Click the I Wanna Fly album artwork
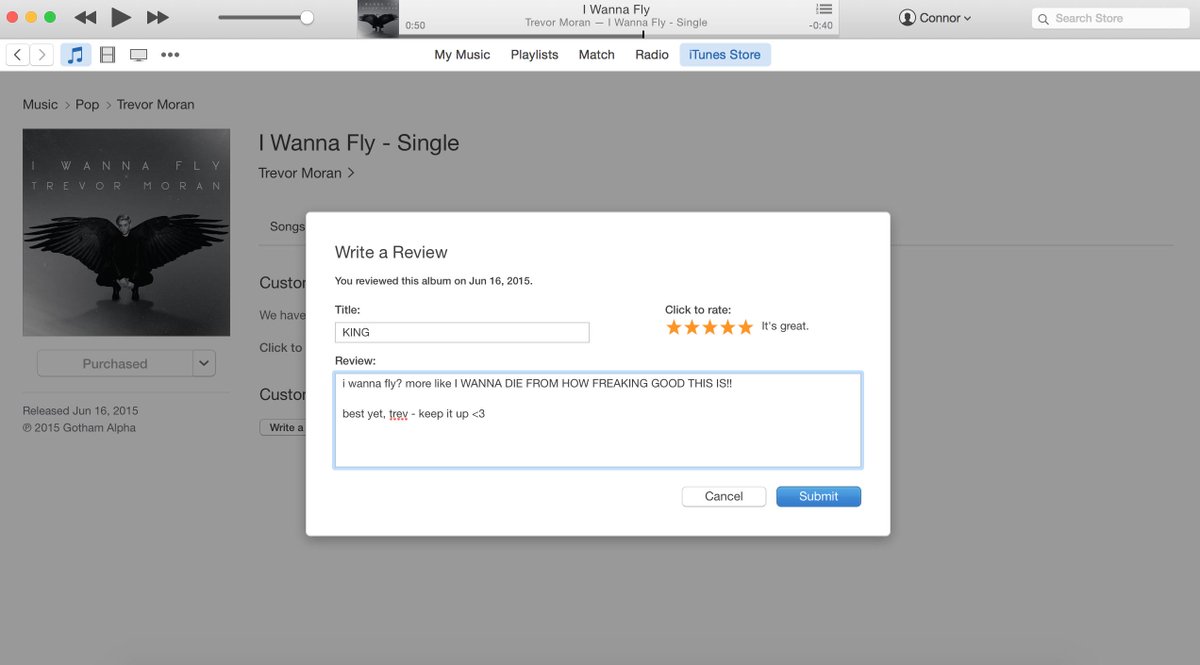 pos(126,232)
